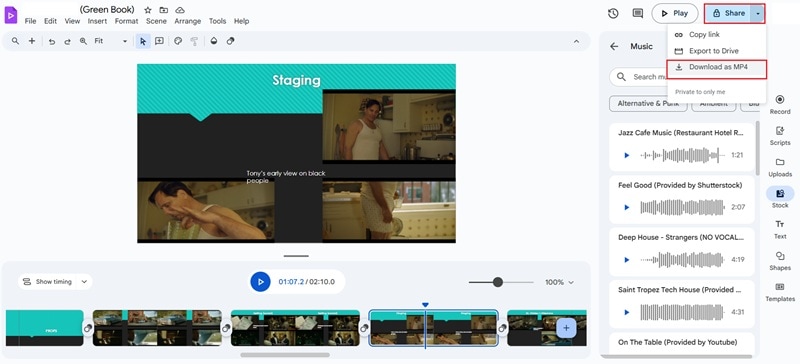The width and height of the screenshot is (800, 364).
Task: Open the Shapes sidebar tool
Action: [x=780, y=261]
